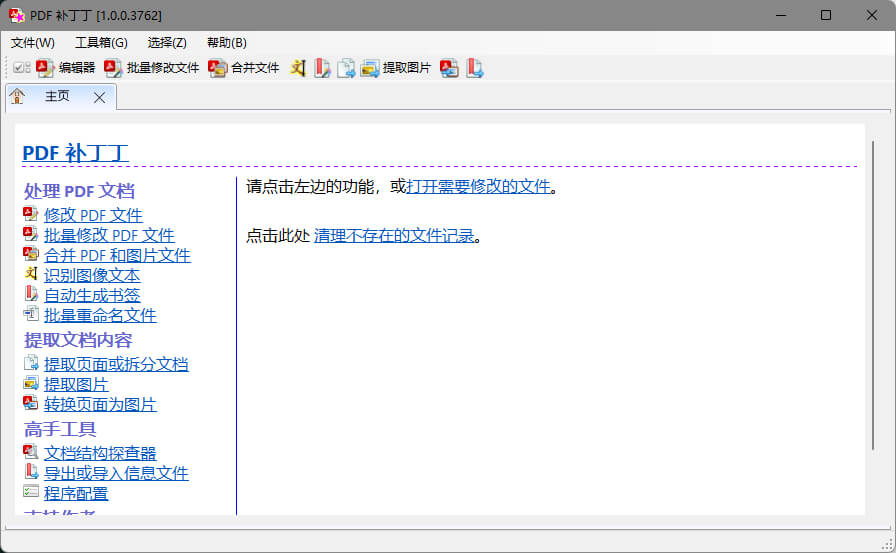Click the 提取文档内容 section heading

(78, 340)
